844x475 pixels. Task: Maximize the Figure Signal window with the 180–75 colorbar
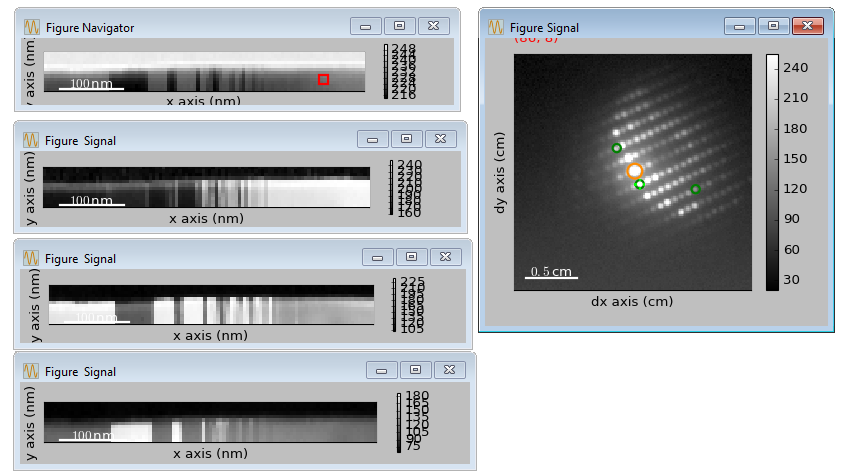pyautogui.click(x=416, y=370)
